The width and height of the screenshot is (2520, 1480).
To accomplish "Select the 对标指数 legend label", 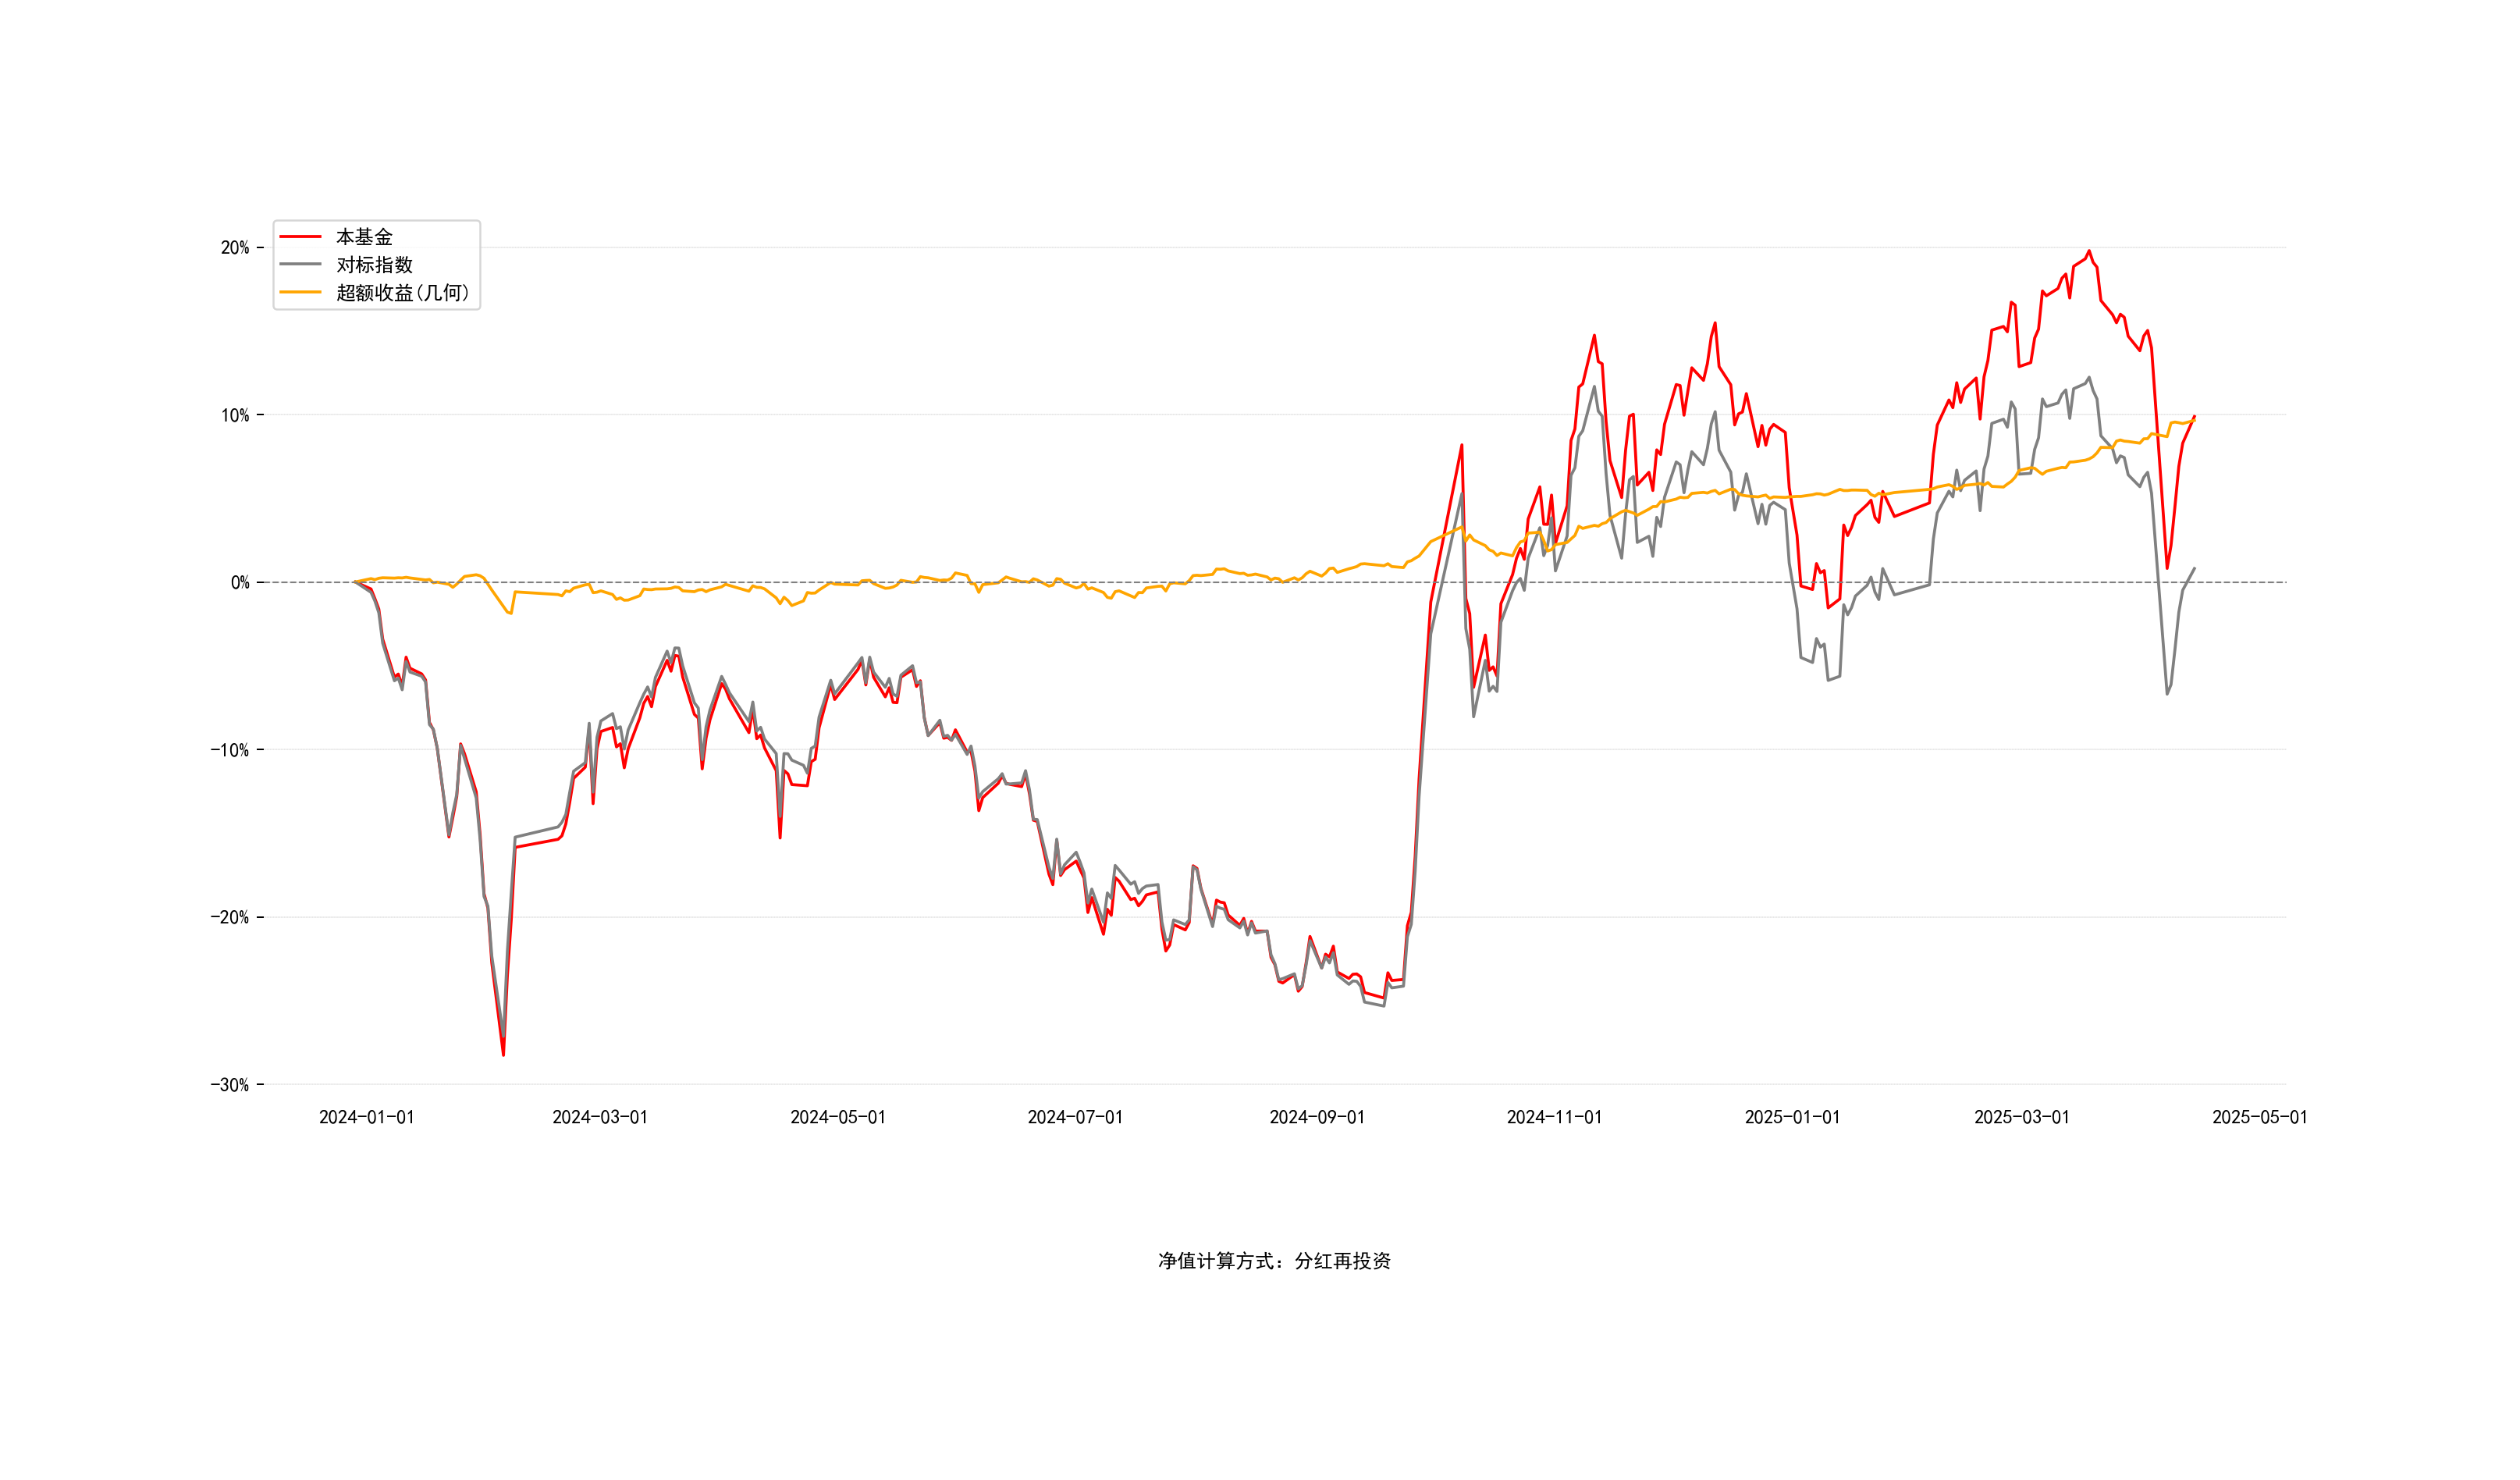I will pyautogui.click(x=374, y=265).
